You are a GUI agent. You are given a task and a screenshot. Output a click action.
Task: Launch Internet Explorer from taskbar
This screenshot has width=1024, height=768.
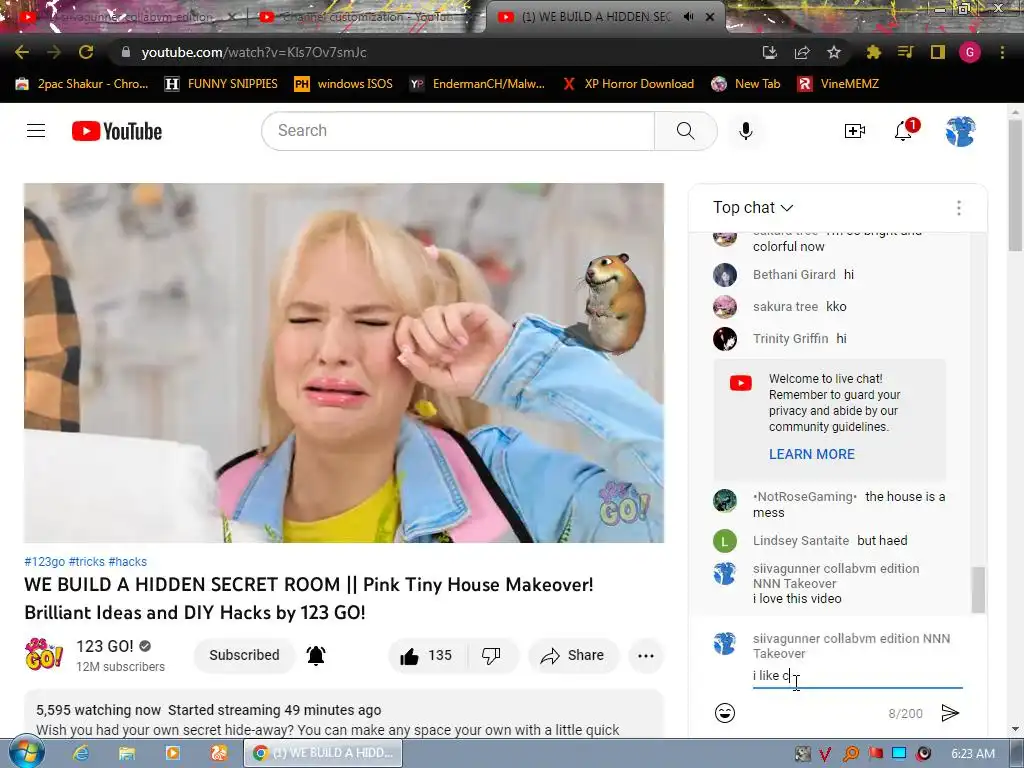[81, 754]
